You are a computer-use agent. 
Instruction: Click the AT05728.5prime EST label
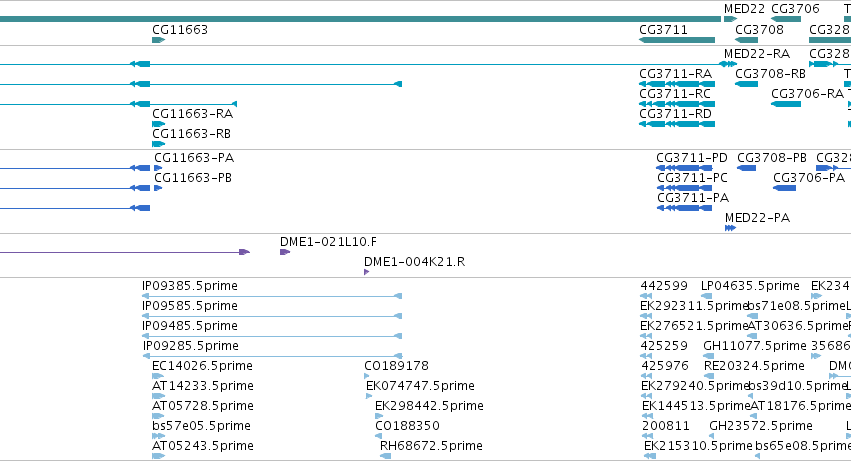202,407
